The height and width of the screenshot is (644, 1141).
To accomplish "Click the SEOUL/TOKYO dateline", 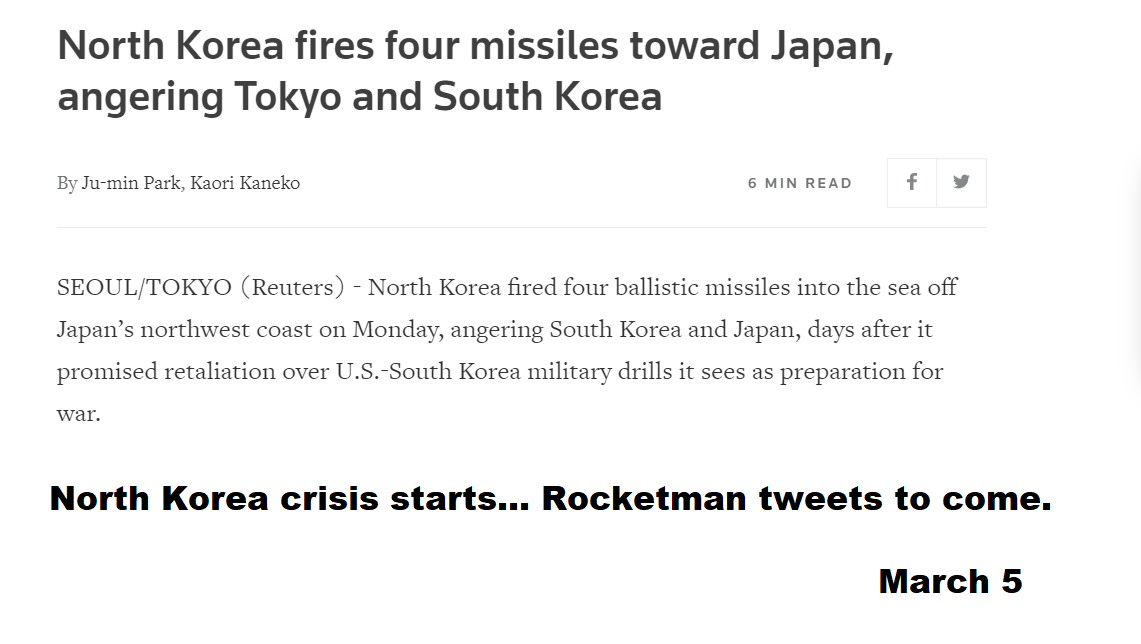I will pos(144,288).
